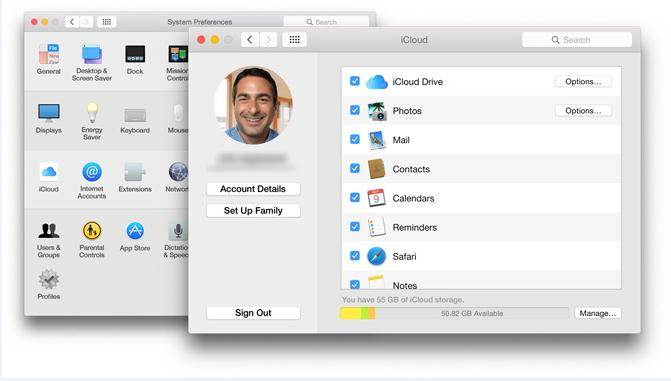Viewport: 671px width, 381px height.
Task: Toggle the Contacts checkbox
Action: 355,168
